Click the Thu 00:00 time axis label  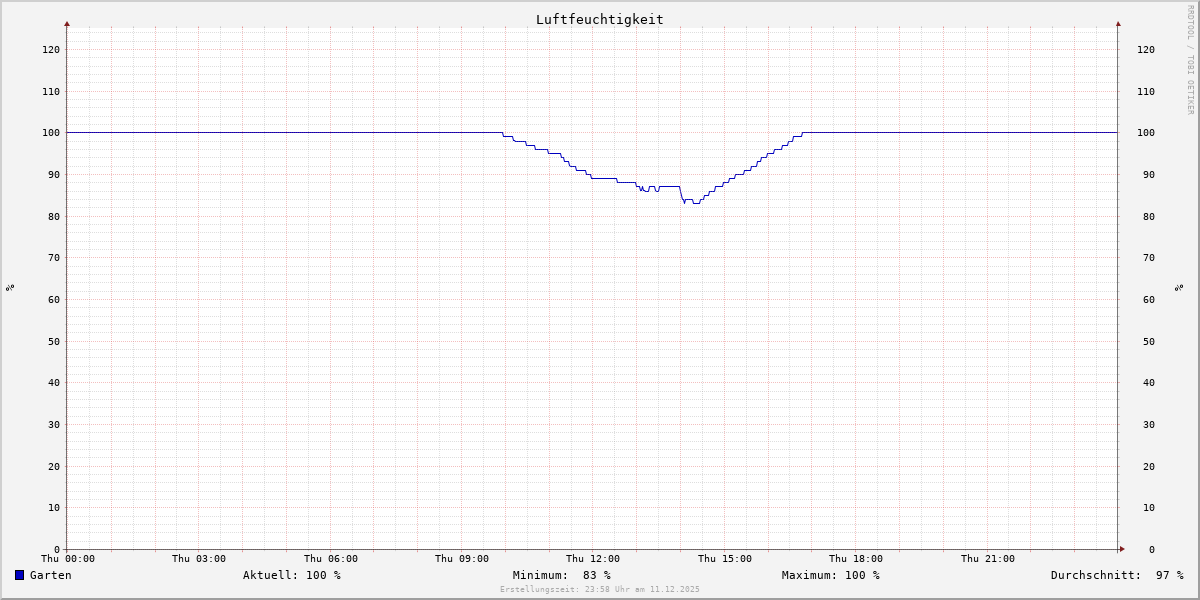68,559
